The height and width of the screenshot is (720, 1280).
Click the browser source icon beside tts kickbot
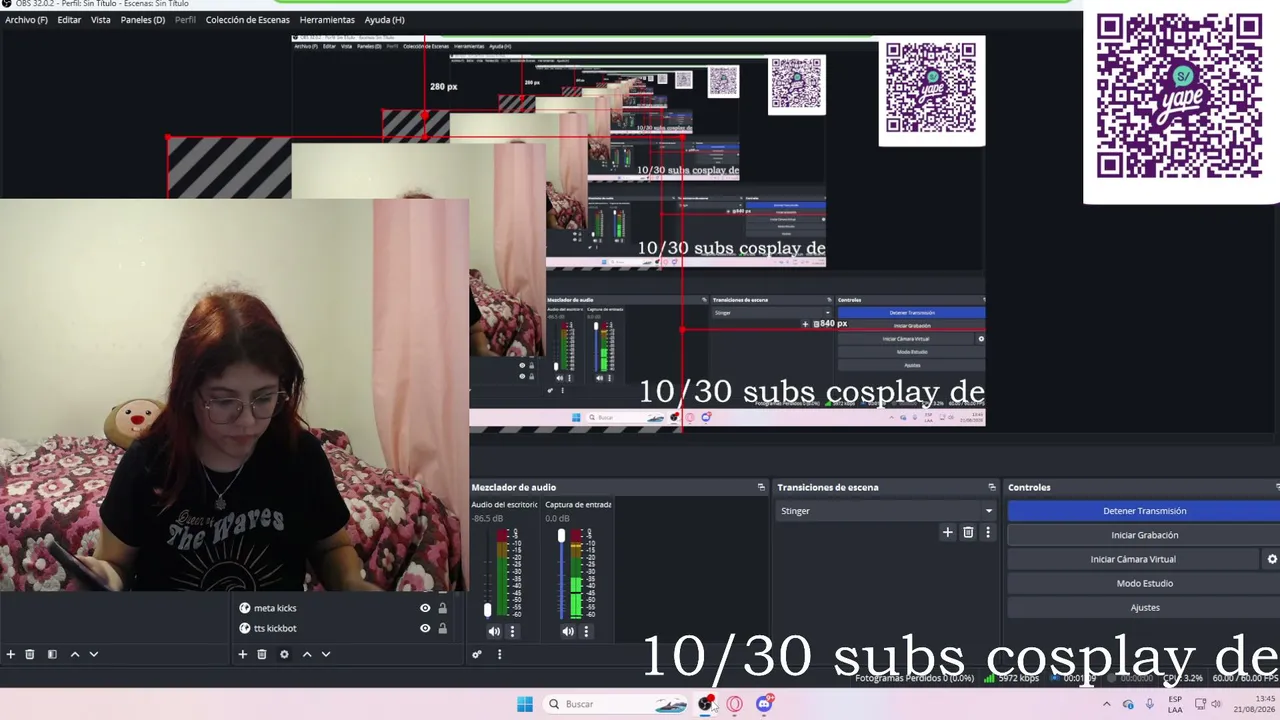point(245,628)
